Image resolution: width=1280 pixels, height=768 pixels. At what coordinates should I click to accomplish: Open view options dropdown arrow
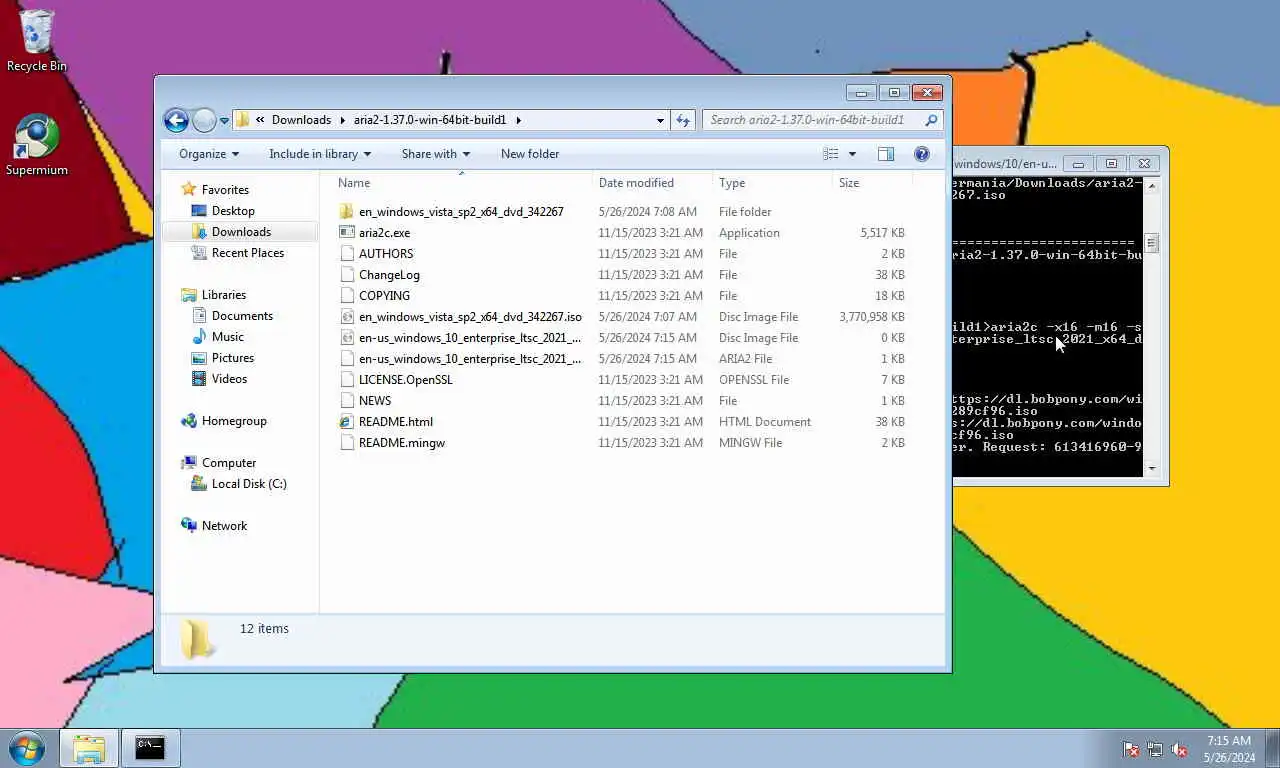point(852,154)
